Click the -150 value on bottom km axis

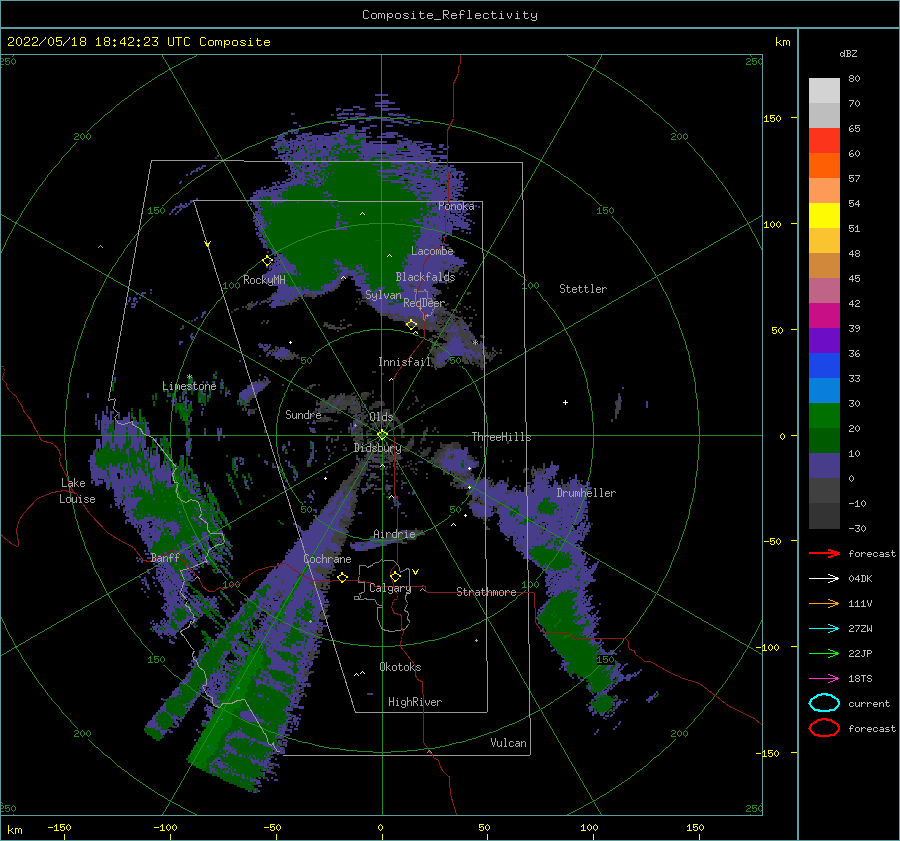point(59,827)
